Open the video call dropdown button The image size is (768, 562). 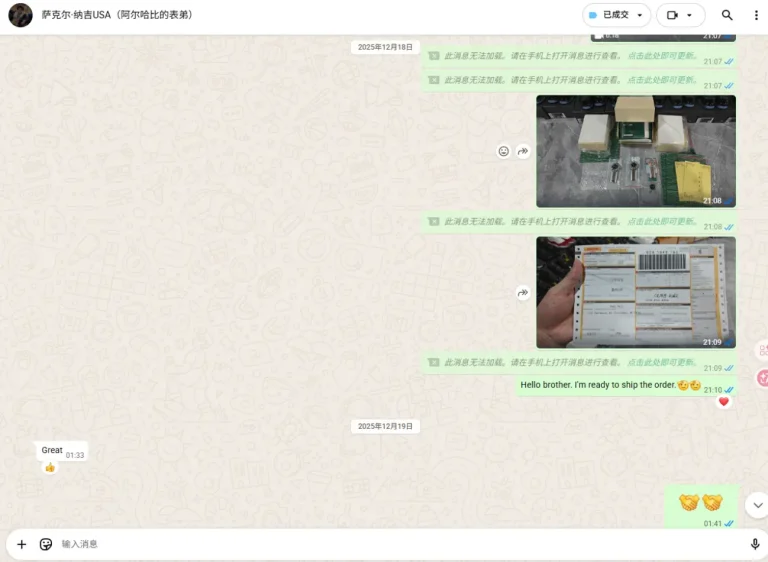coord(680,15)
